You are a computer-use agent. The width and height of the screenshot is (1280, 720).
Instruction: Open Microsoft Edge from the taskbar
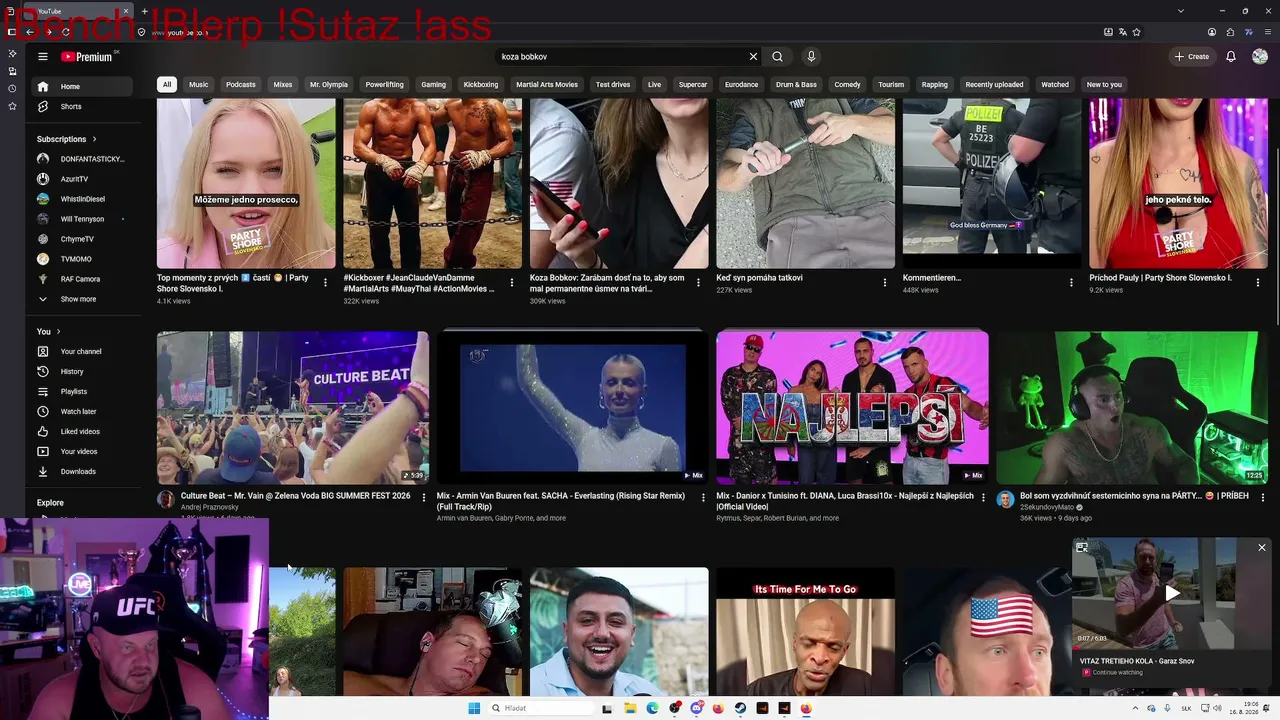point(652,708)
